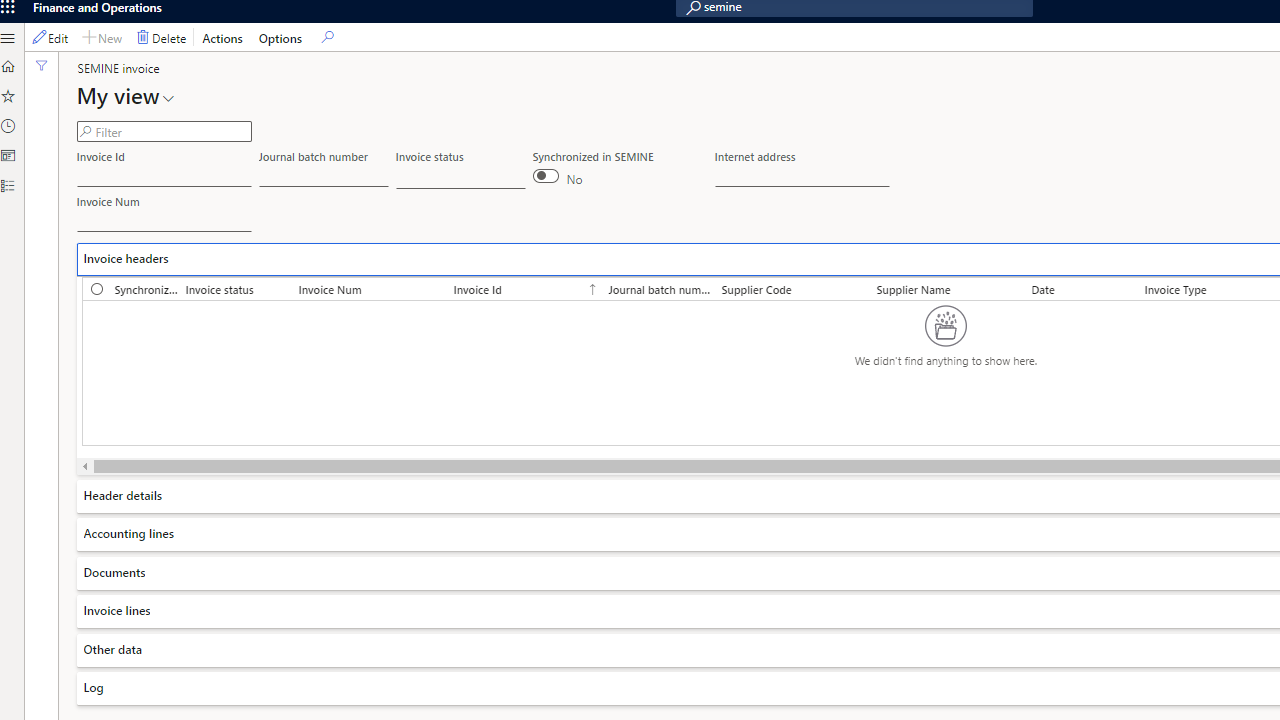The image size is (1280, 720).
Task: Expand the navigation pane hamburger menu
Action: tap(8, 39)
